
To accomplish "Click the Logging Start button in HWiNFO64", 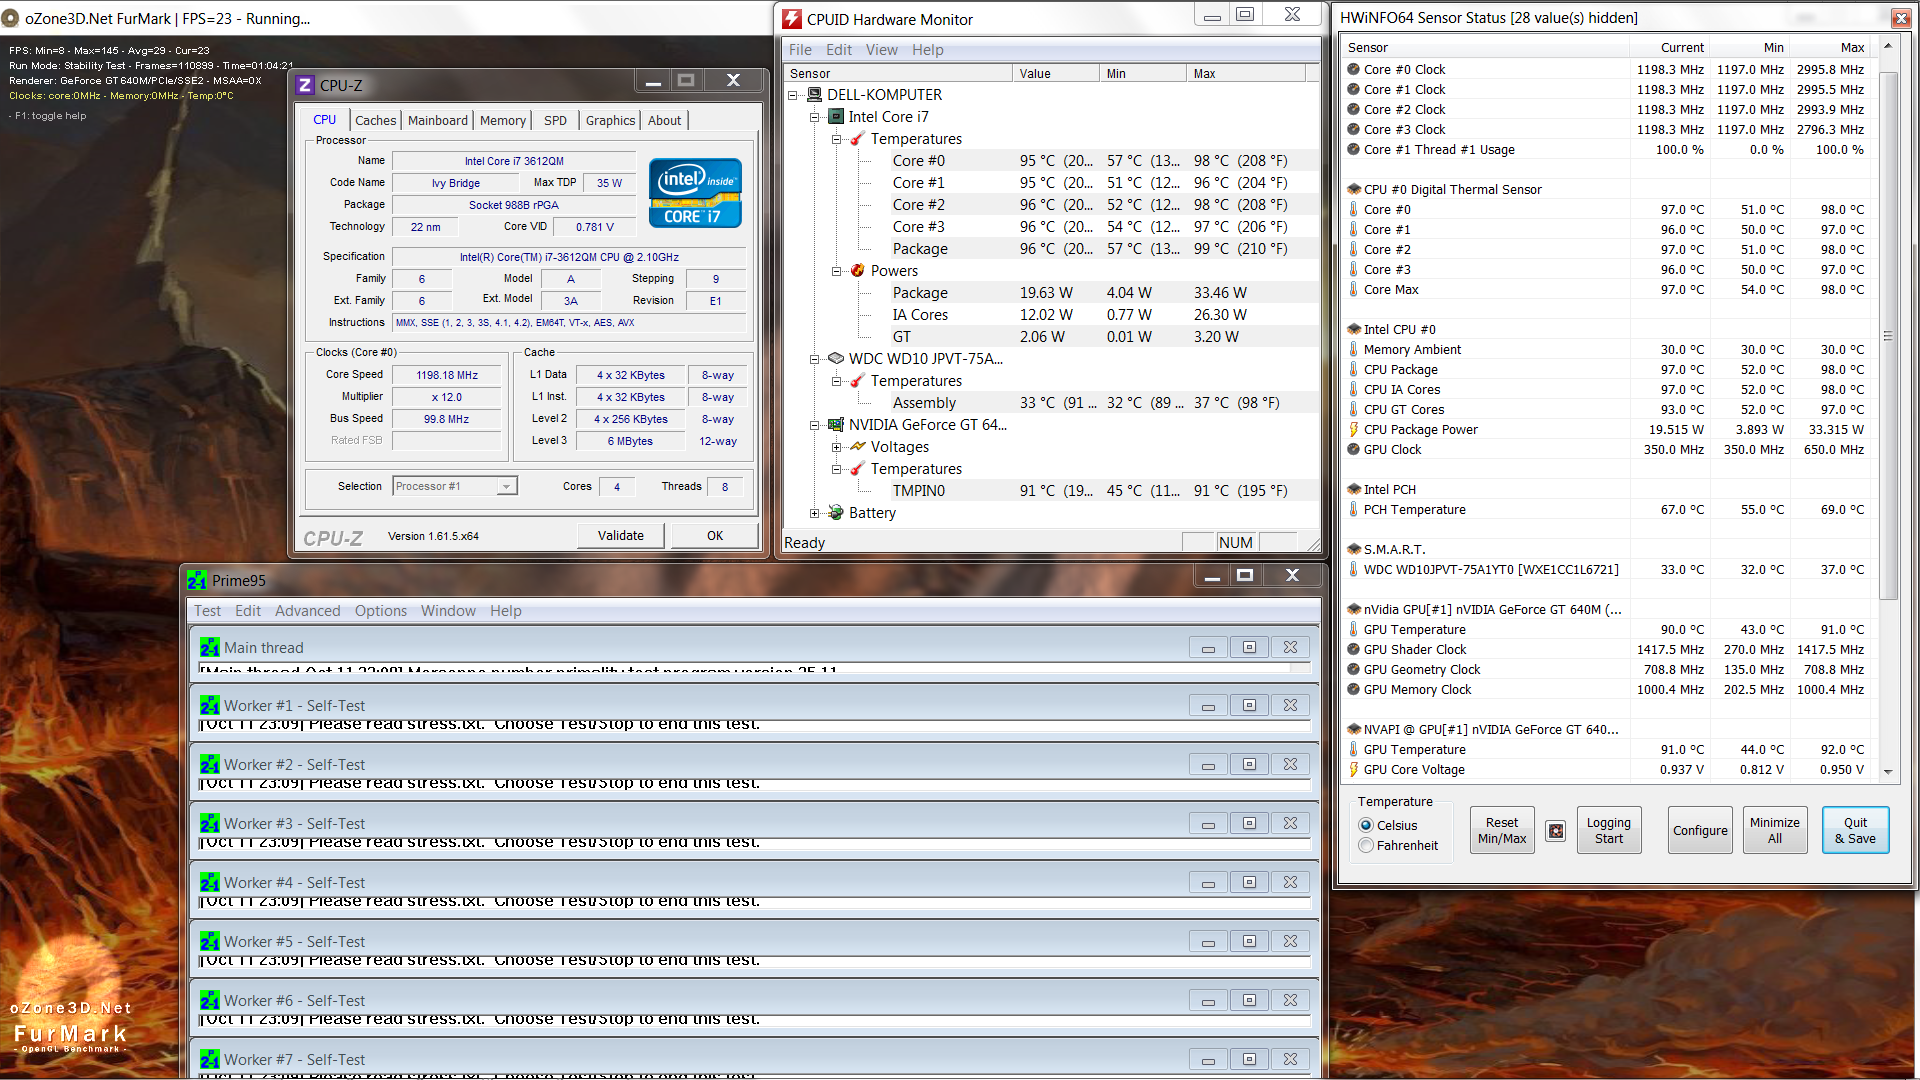I will click(1609, 830).
